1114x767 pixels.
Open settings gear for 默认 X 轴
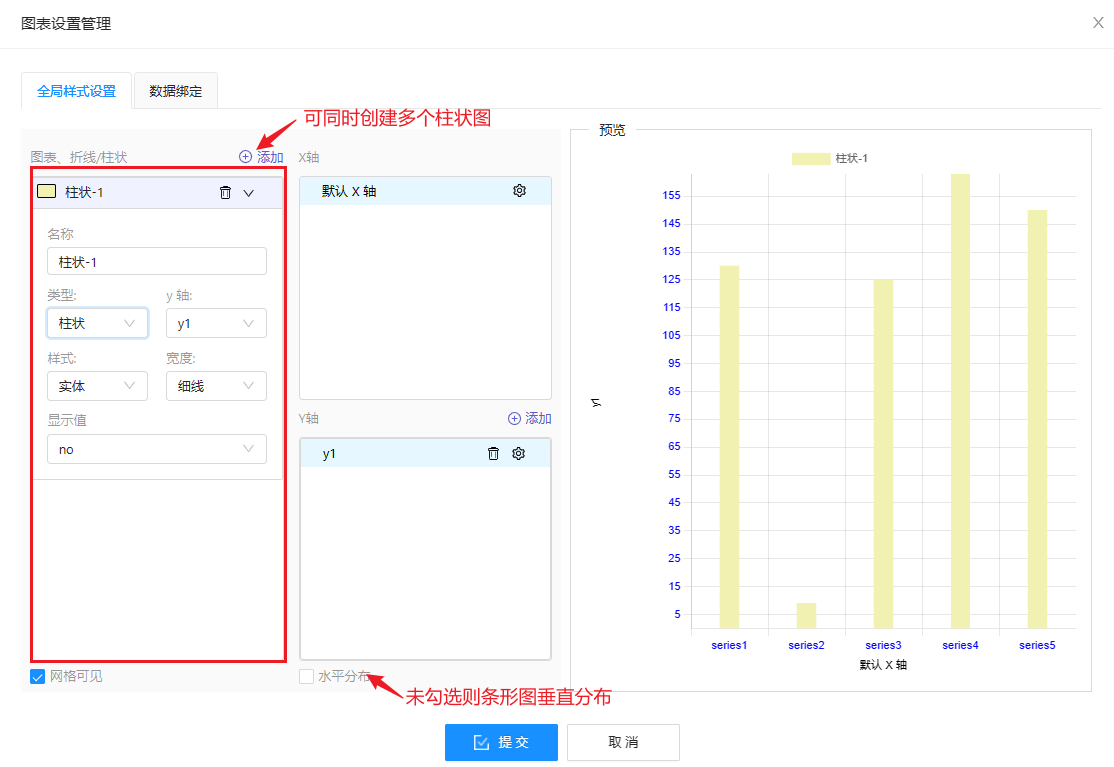[519, 191]
